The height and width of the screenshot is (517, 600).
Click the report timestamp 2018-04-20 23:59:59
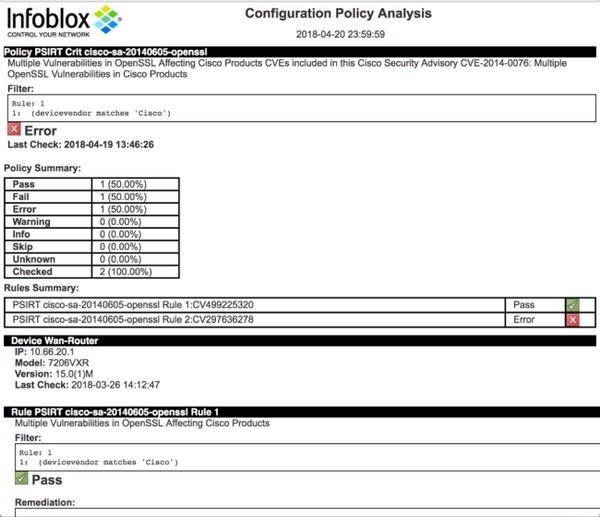coord(341,34)
